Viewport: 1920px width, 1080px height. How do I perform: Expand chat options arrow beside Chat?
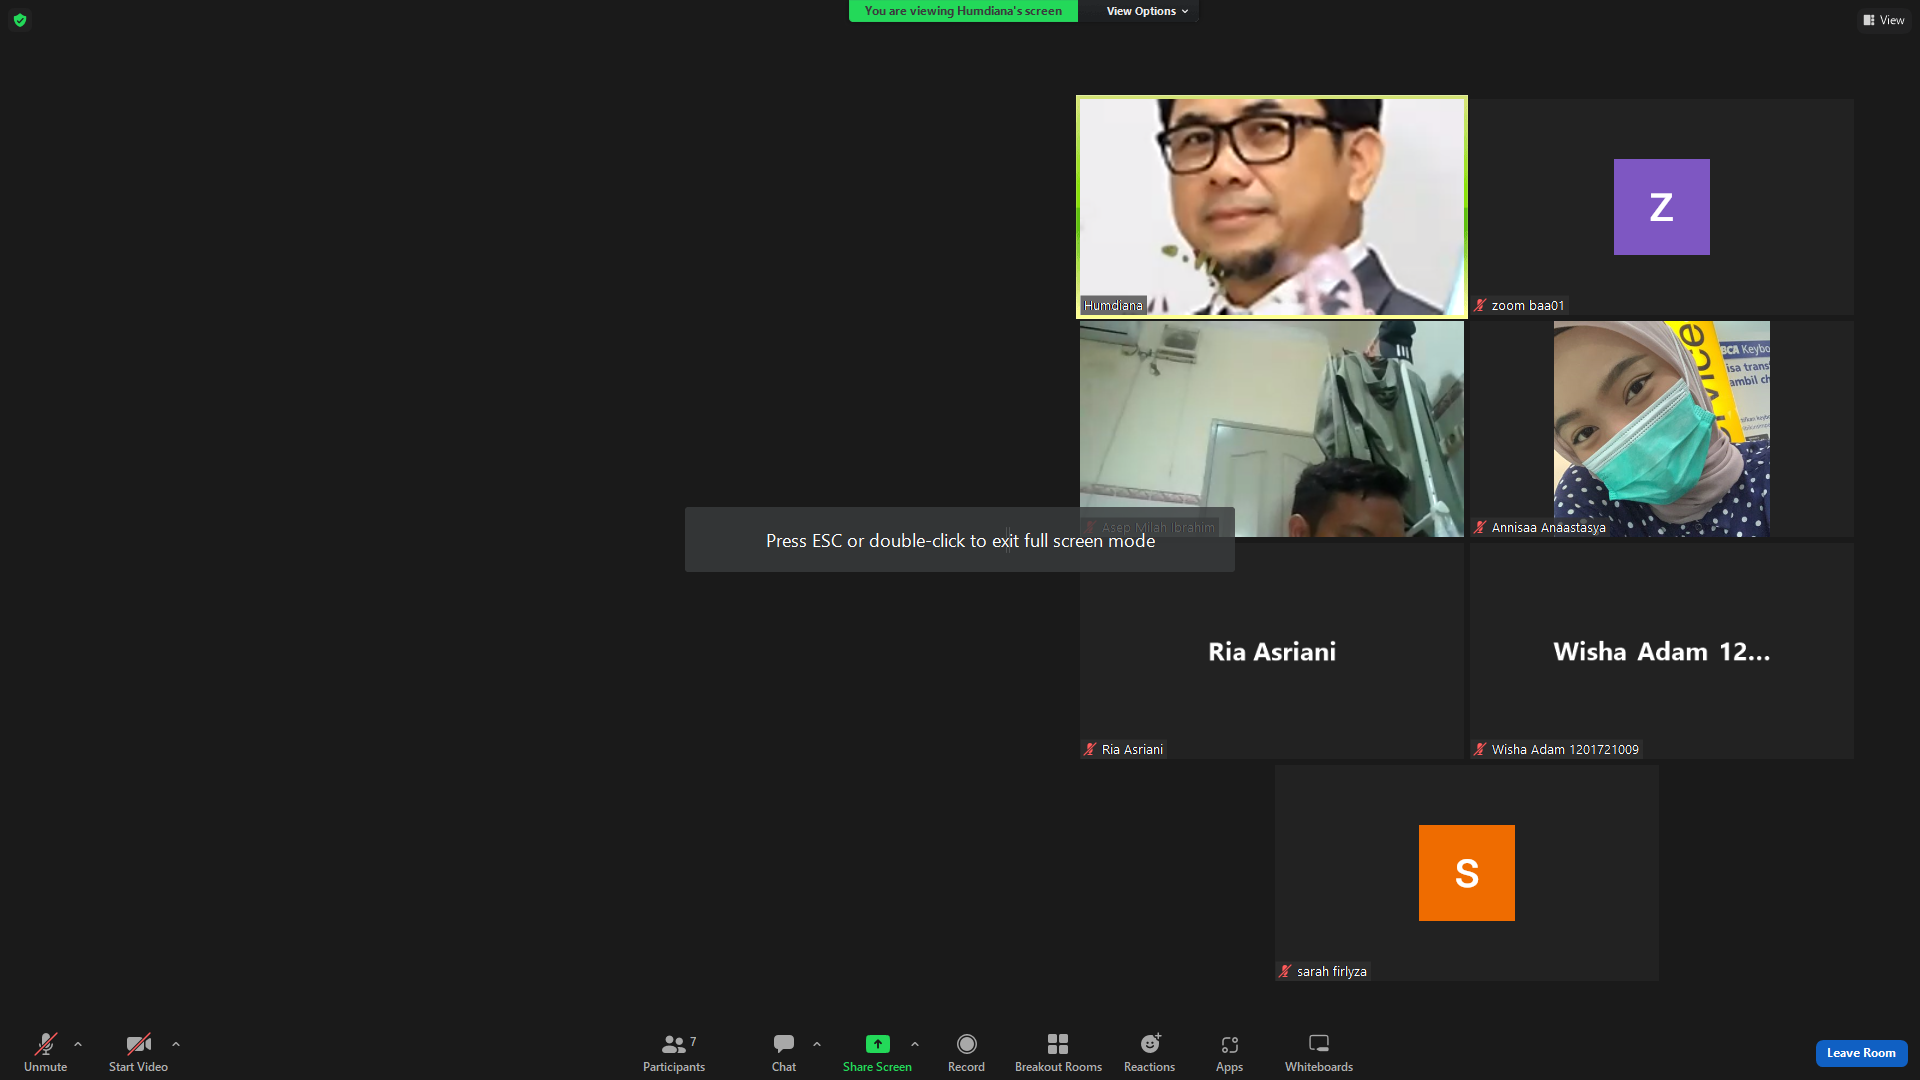pyautogui.click(x=817, y=1044)
